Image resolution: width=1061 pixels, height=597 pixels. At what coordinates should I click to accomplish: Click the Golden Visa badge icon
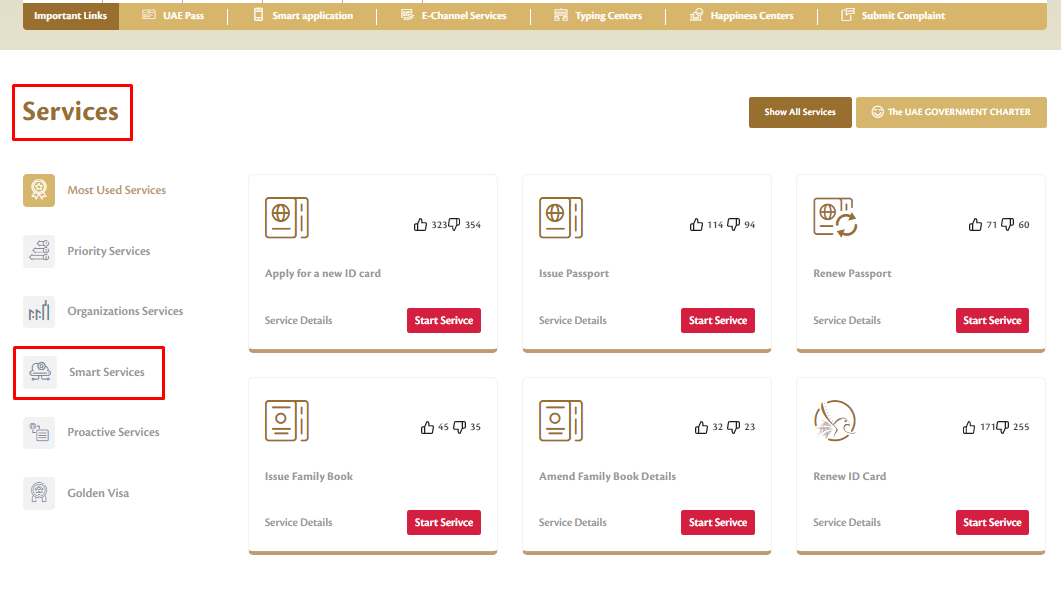click(39, 493)
